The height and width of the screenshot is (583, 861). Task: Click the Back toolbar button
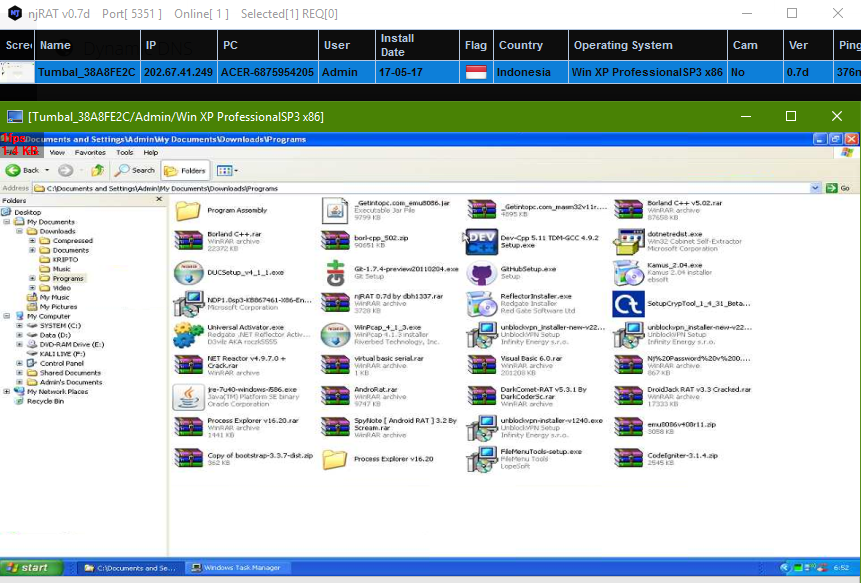point(23,170)
